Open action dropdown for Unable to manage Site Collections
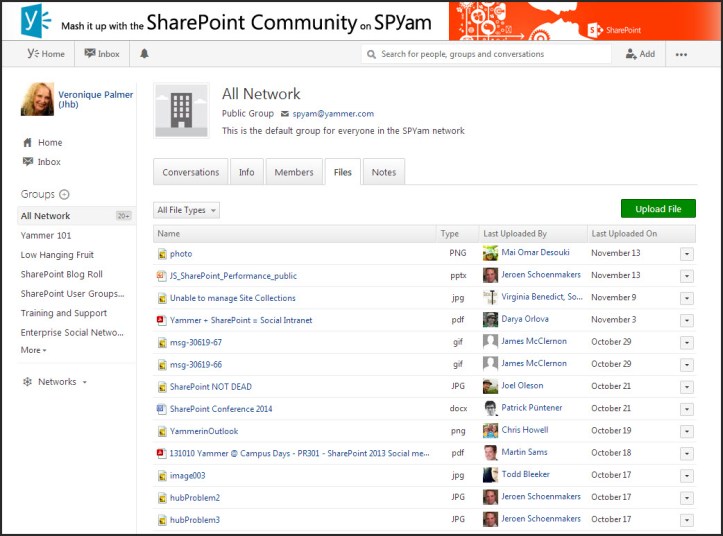The width and height of the screenshot is (723, 536). [x=687, y=298]
